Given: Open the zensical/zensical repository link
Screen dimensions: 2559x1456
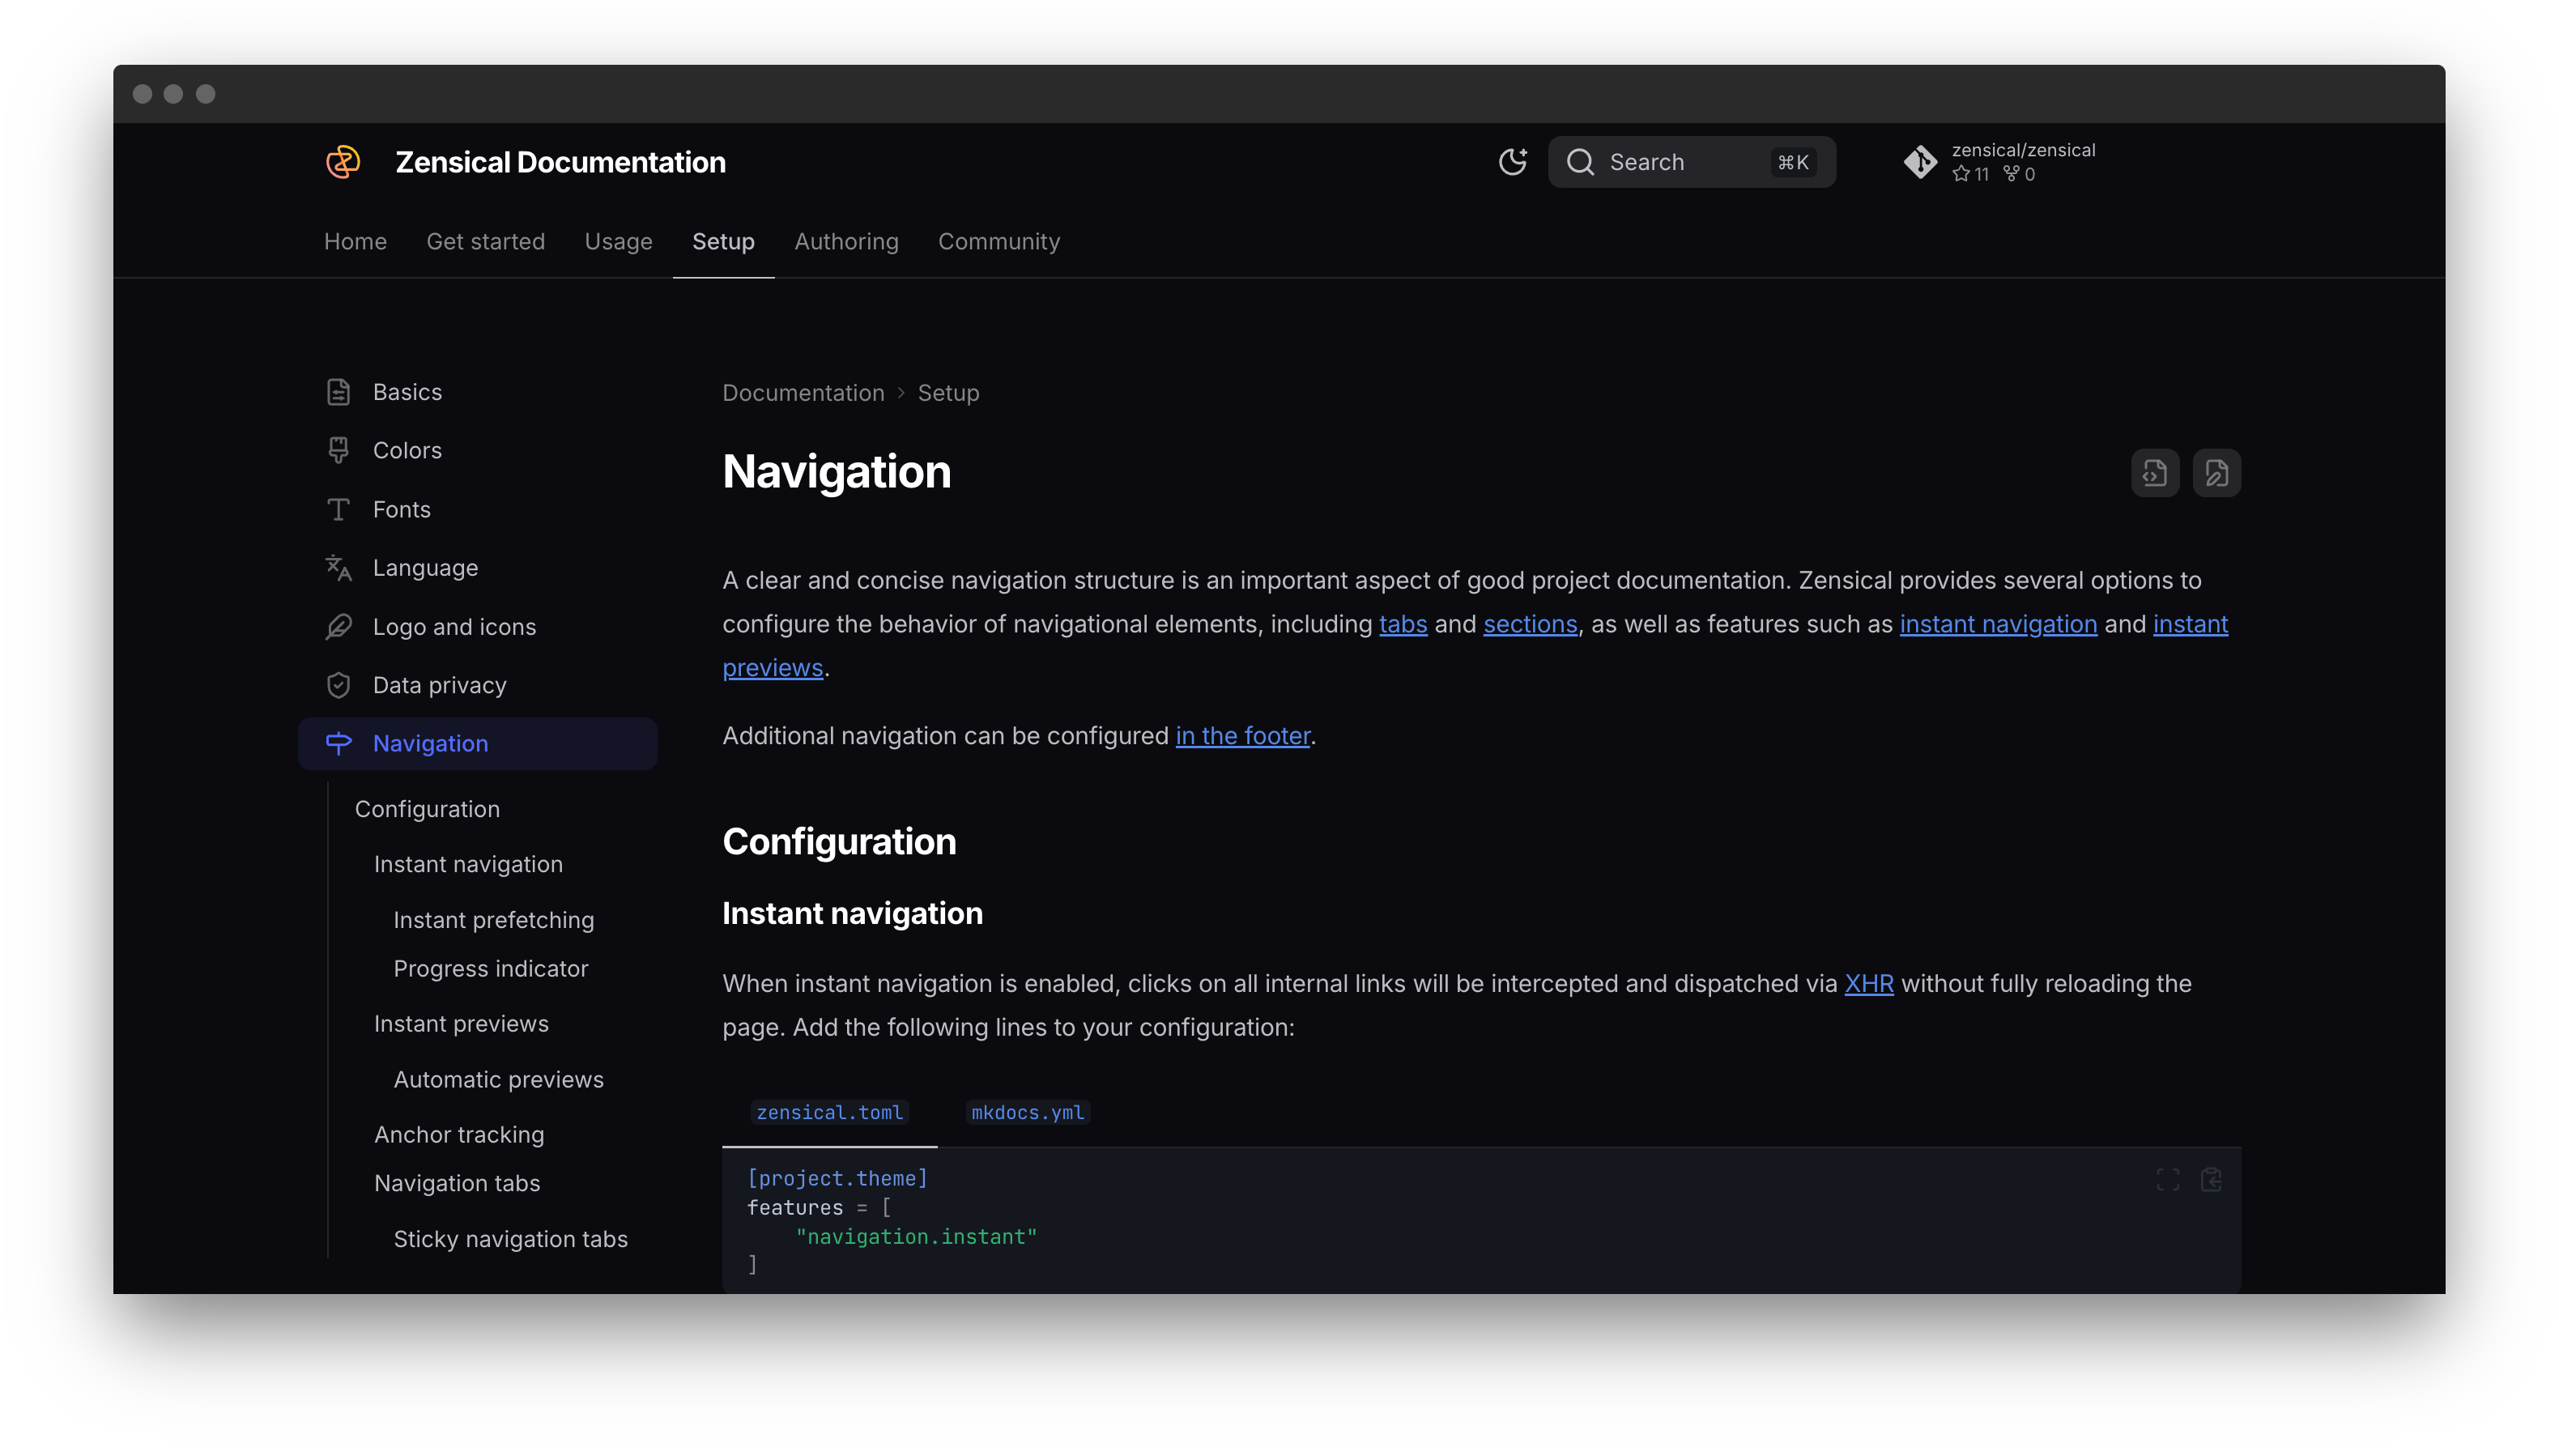Looking at the screenshot, I should (2000, 162).
